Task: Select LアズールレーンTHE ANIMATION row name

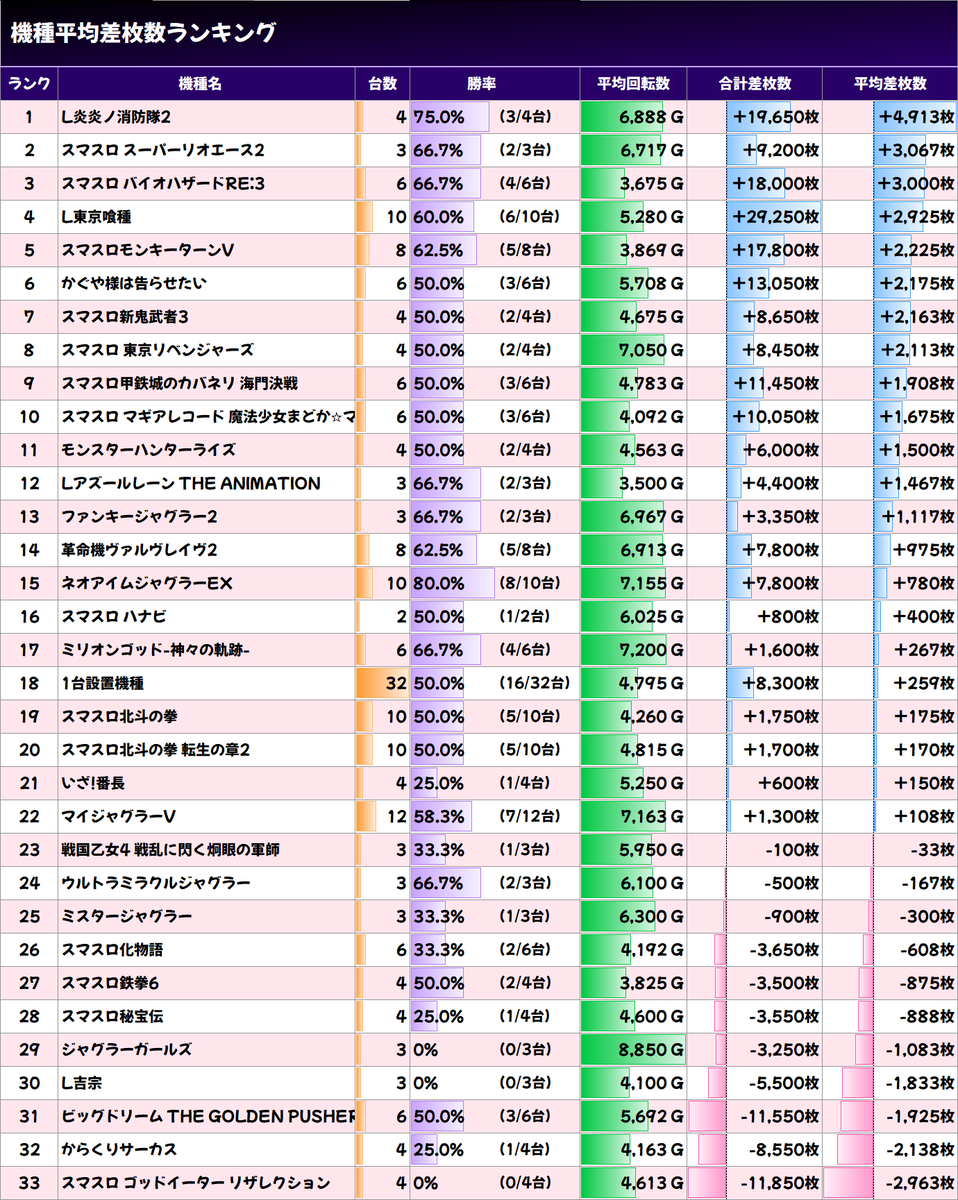Action: pyautogui.click(x=191, y=484)
